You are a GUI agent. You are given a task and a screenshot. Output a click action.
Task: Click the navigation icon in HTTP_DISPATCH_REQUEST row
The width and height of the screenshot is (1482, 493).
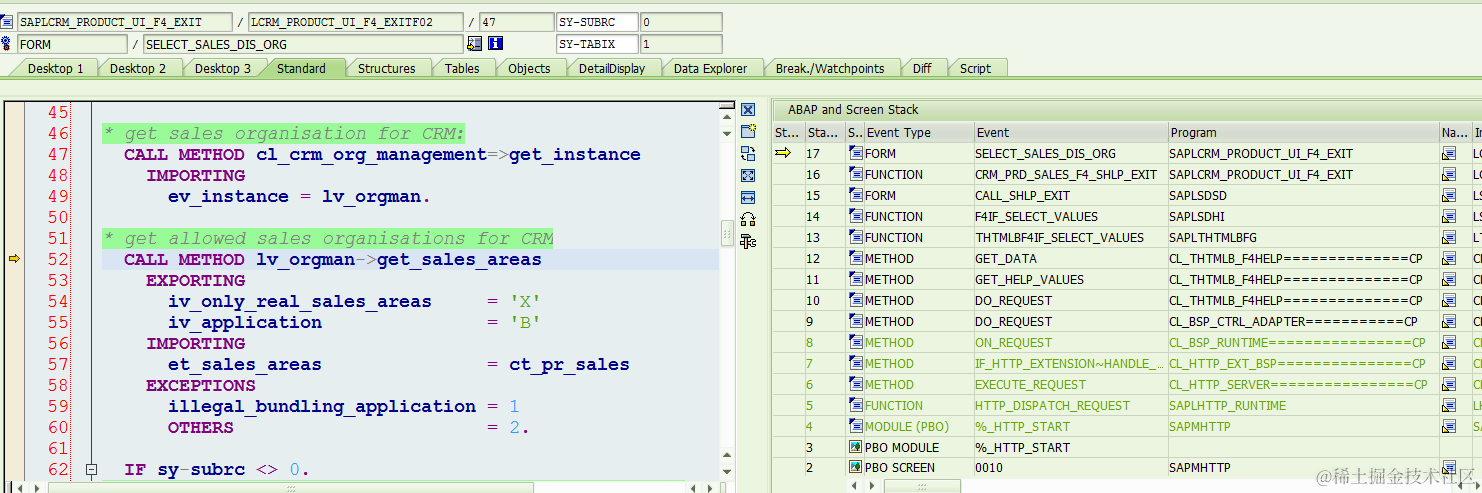[x=1449, y=406]
